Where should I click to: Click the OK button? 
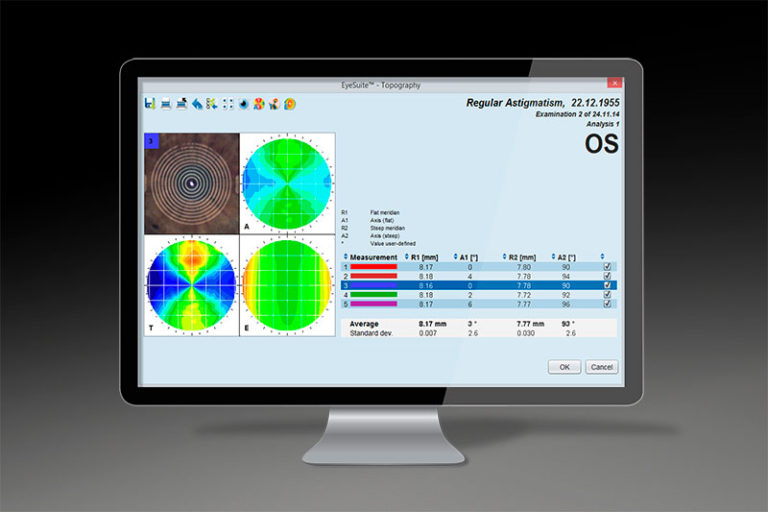tap(564, 367)
